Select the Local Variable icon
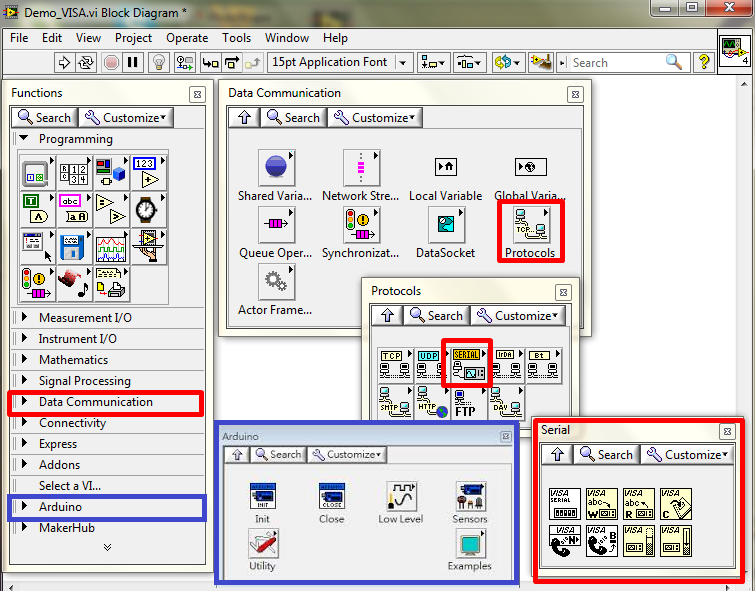The width and height of the screenshot is (755, 593). (446, 167)
